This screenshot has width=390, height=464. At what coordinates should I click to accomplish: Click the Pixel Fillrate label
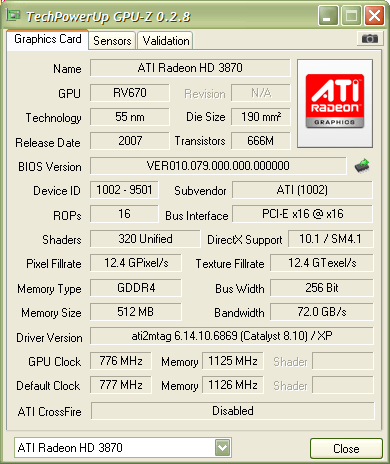pos(54,264)
